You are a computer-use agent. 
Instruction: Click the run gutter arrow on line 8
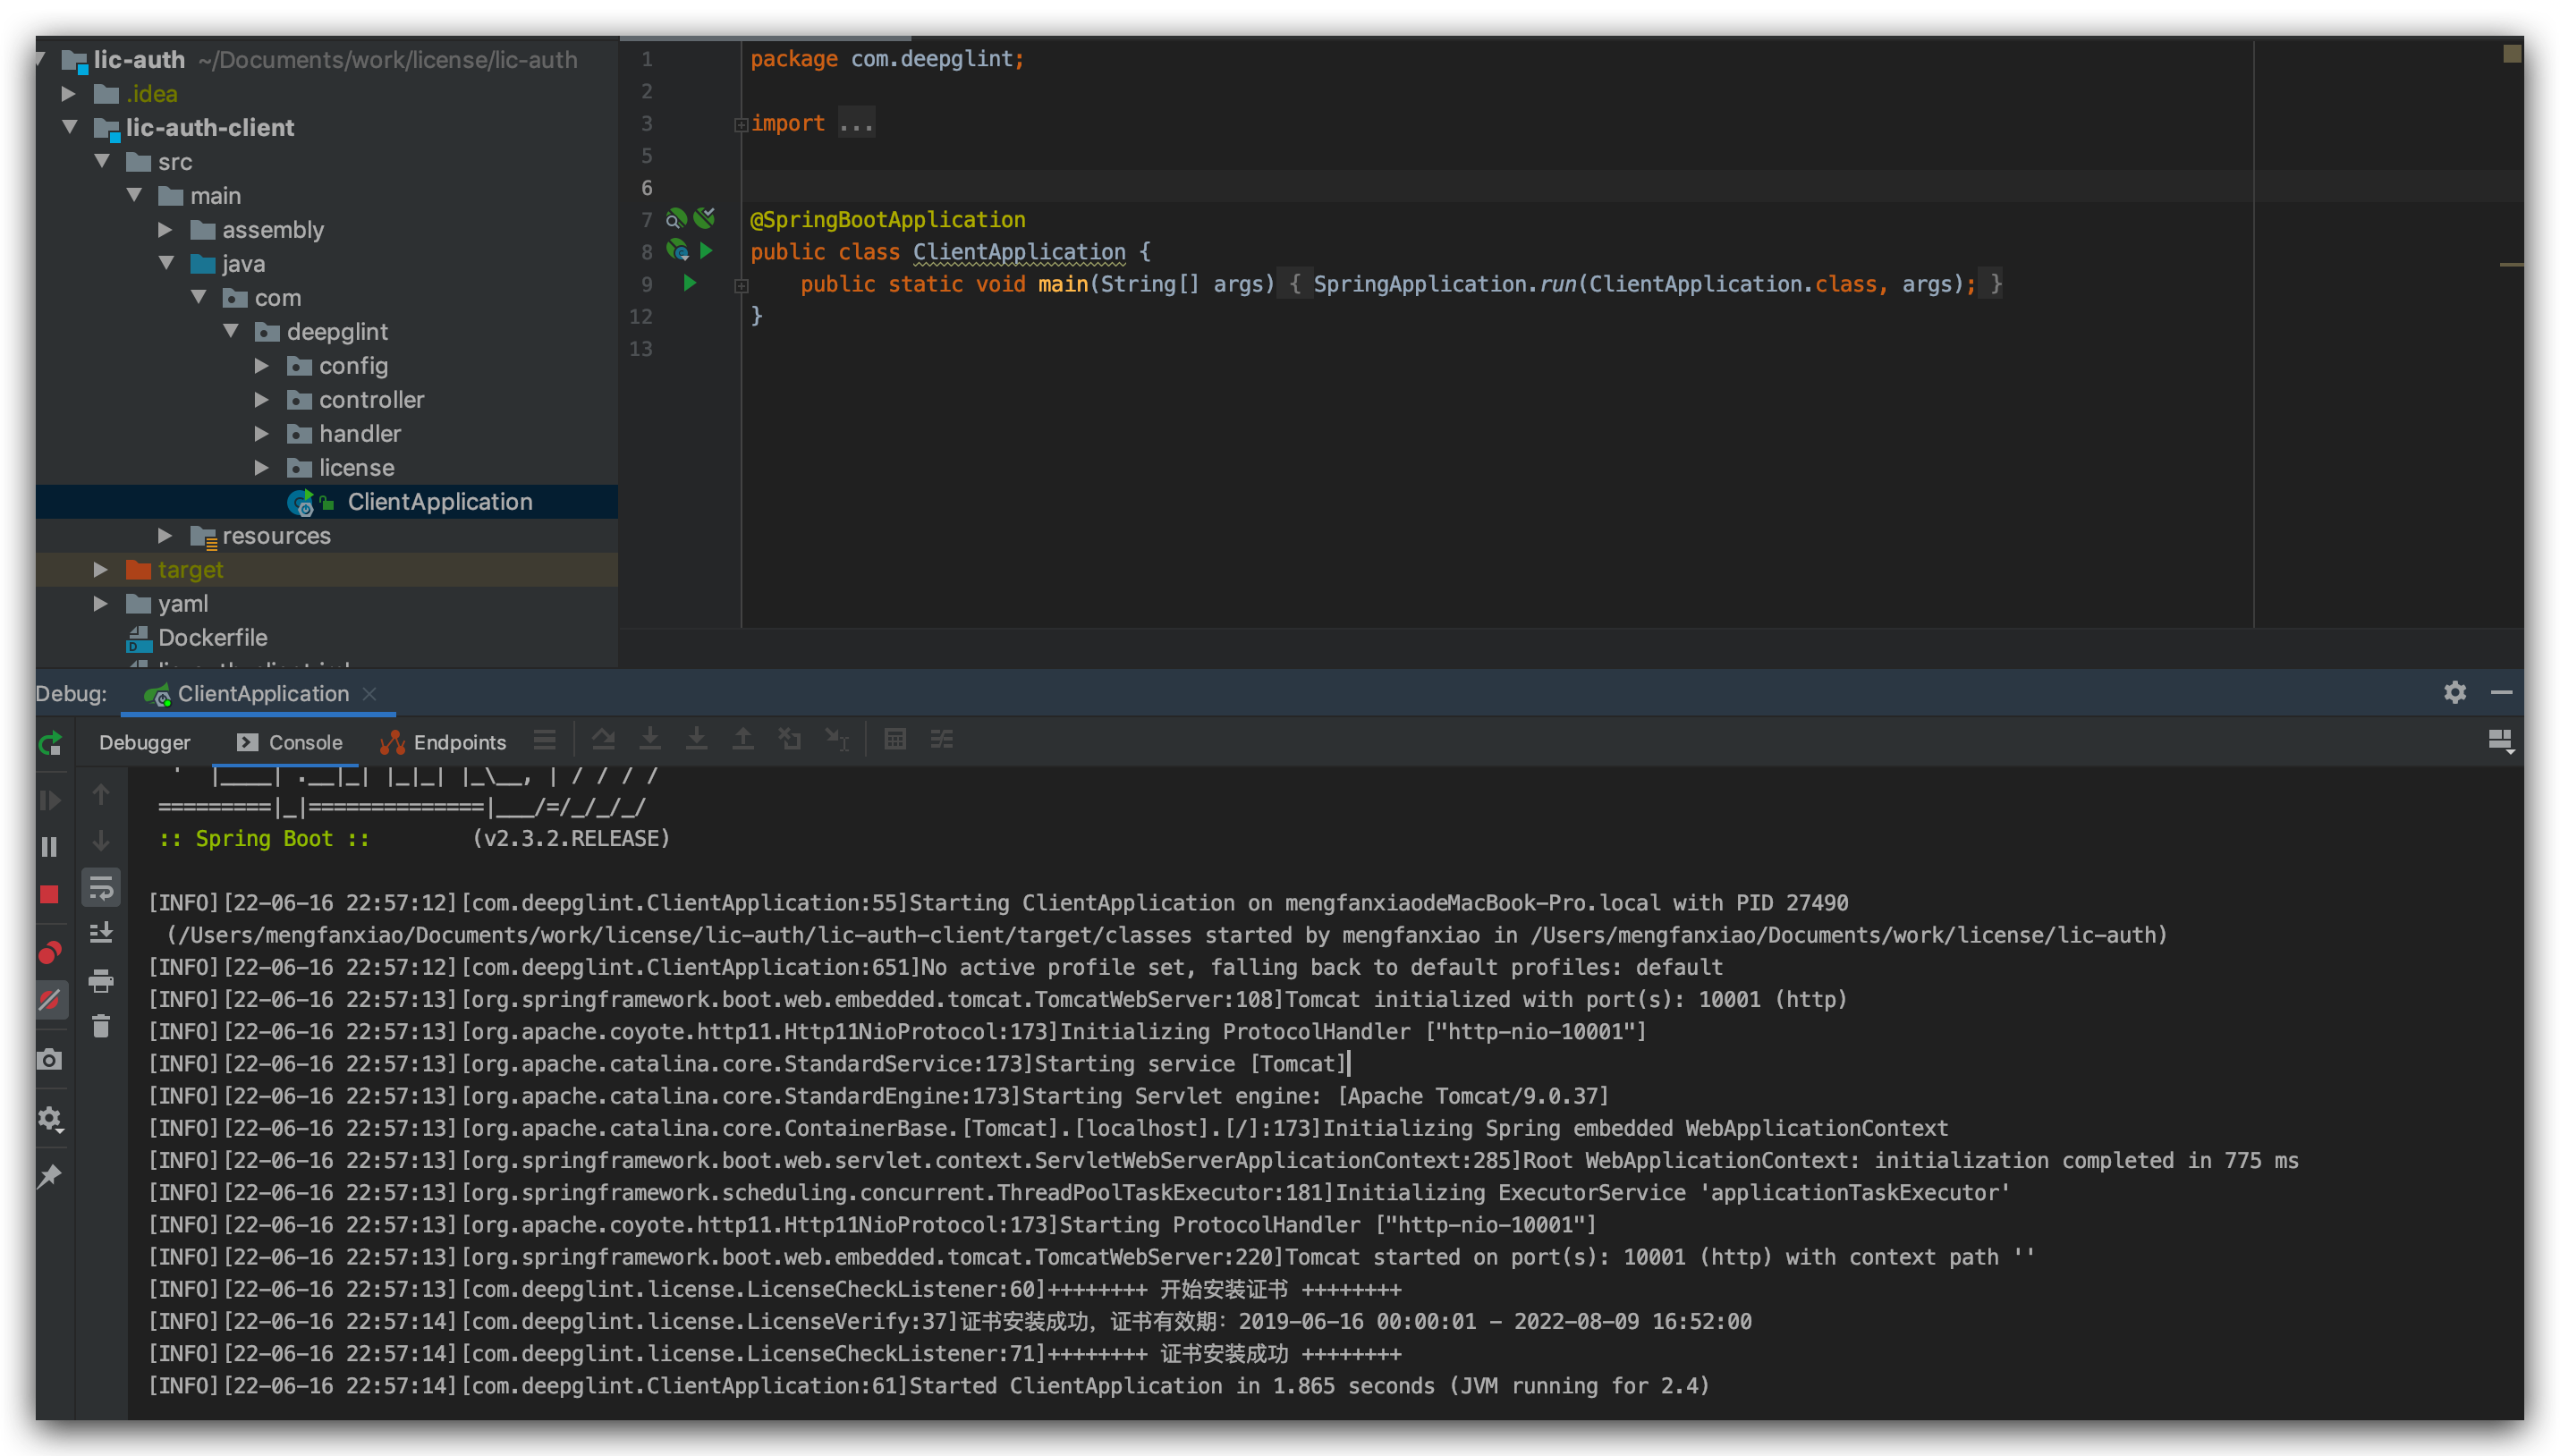[x=707, y=251]
